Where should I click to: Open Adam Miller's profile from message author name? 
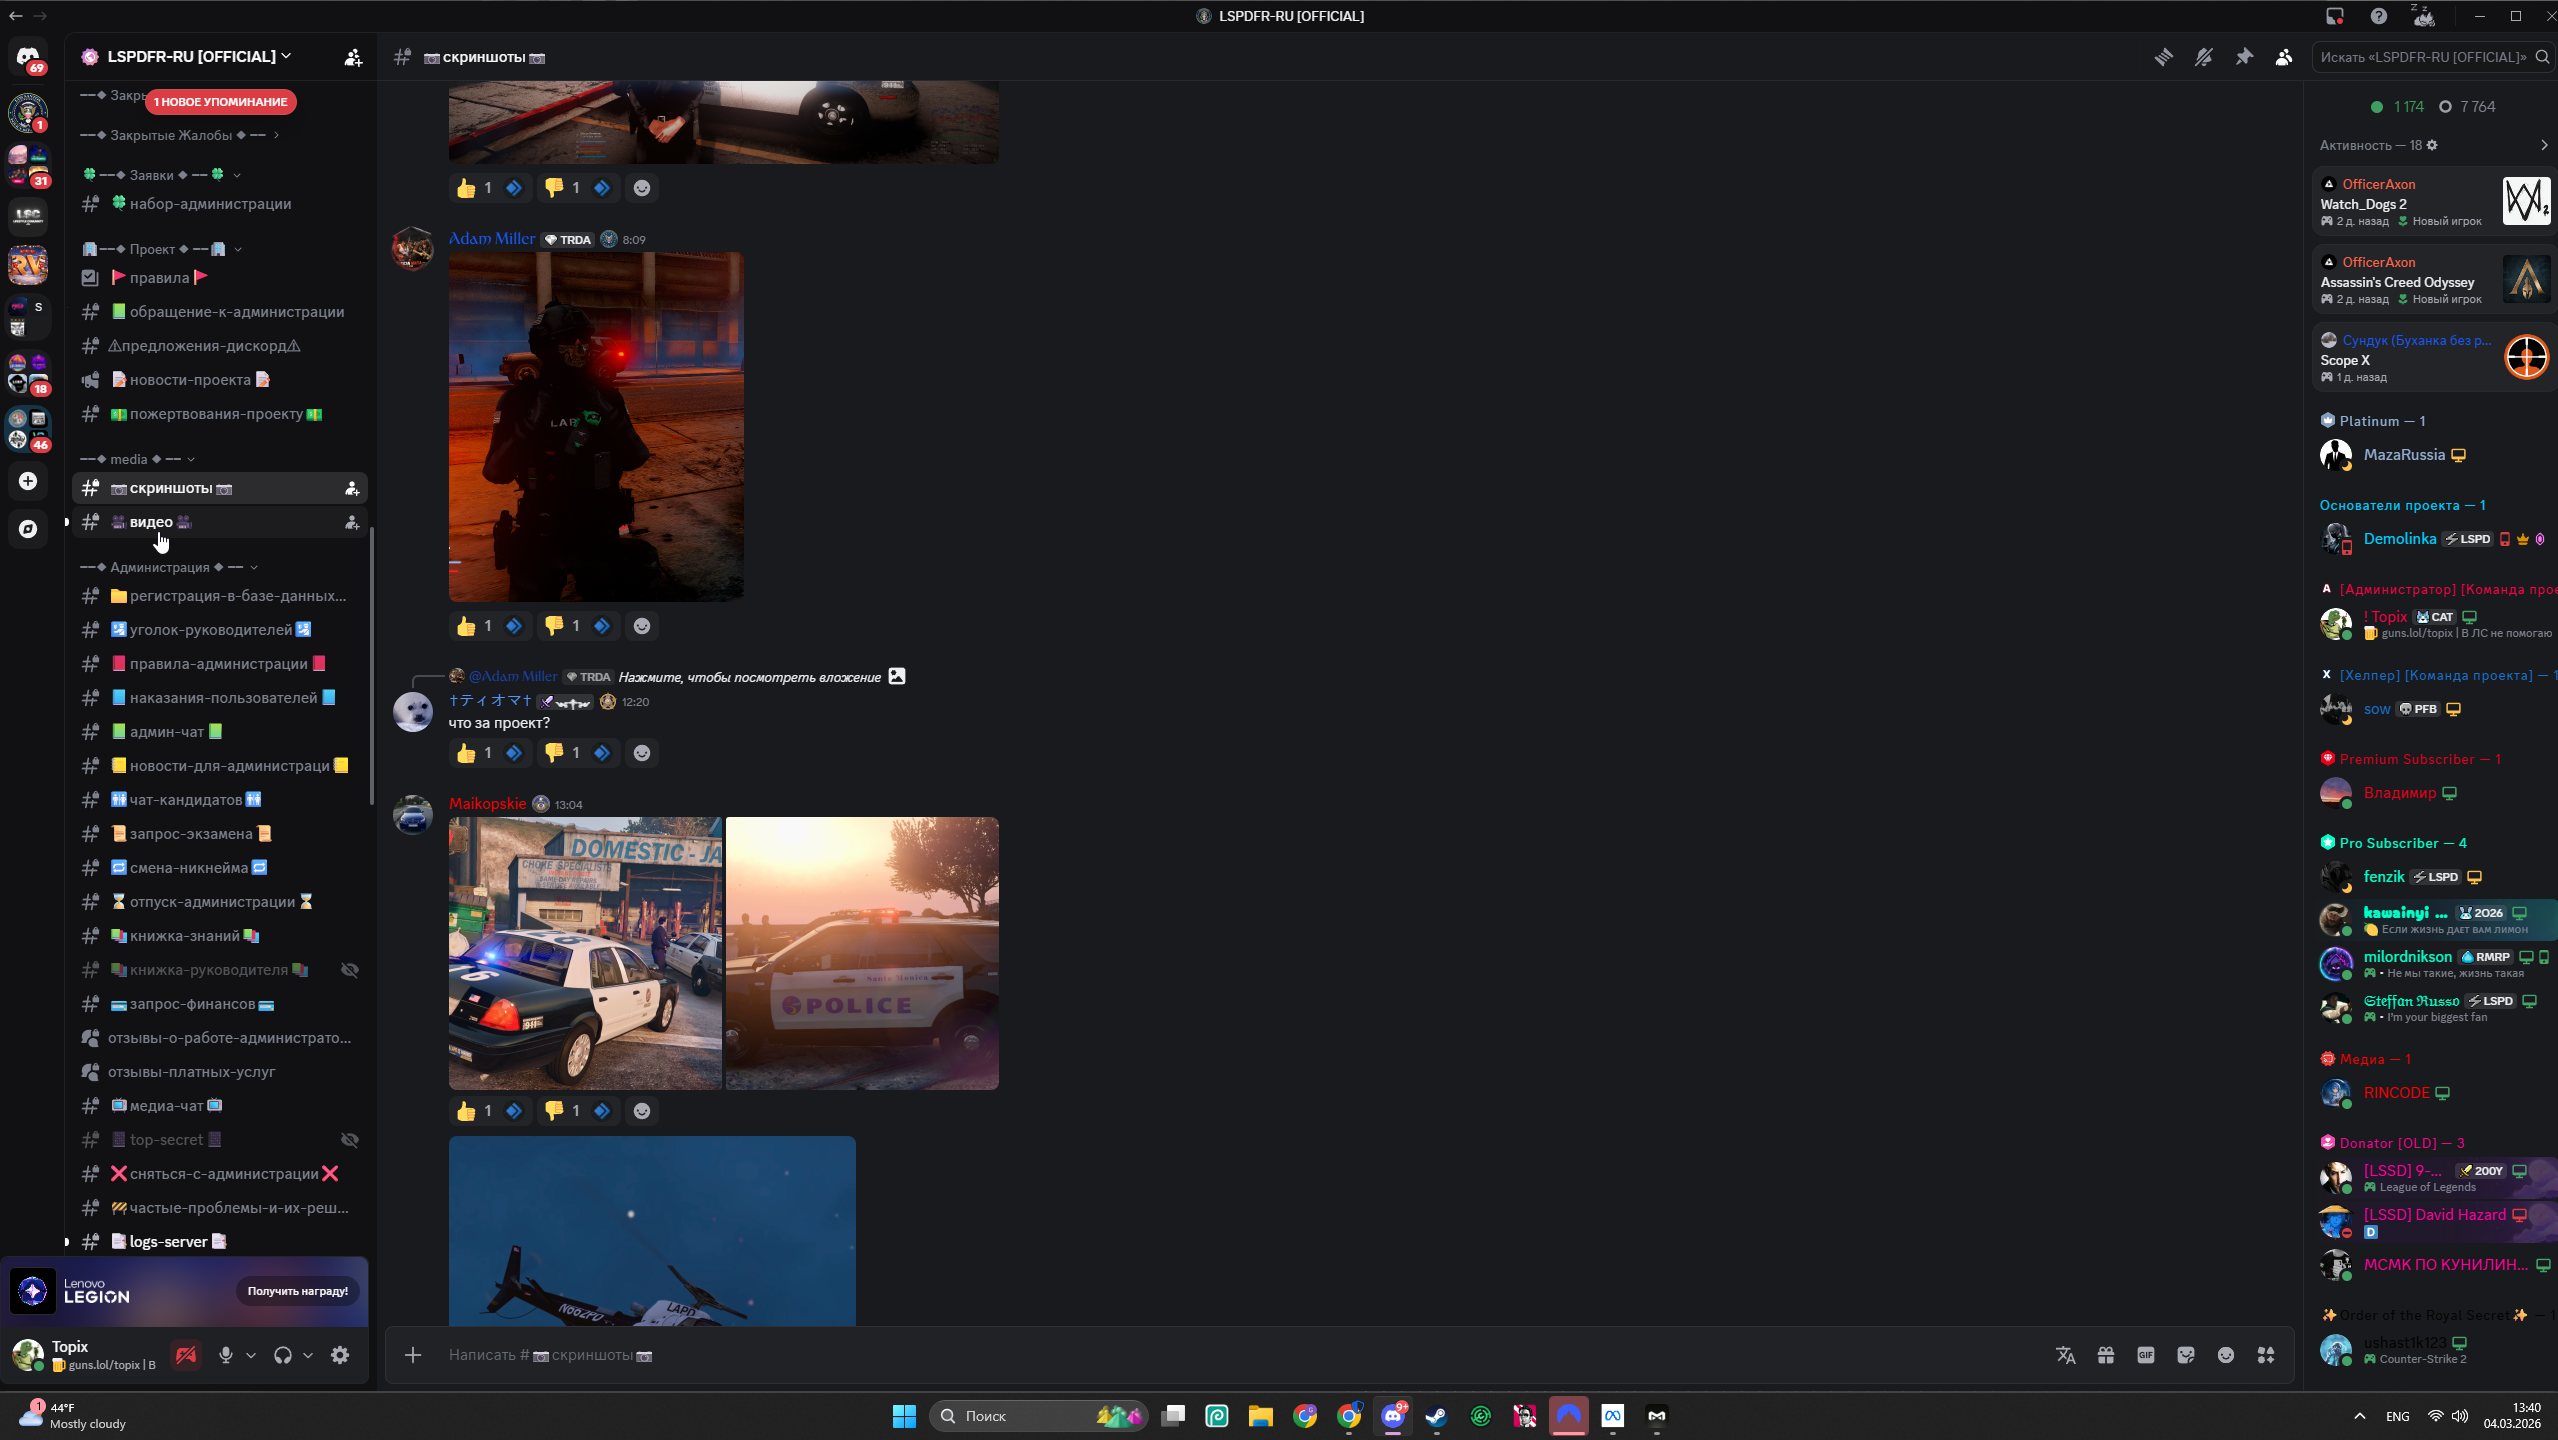click(x=492, y=239)
